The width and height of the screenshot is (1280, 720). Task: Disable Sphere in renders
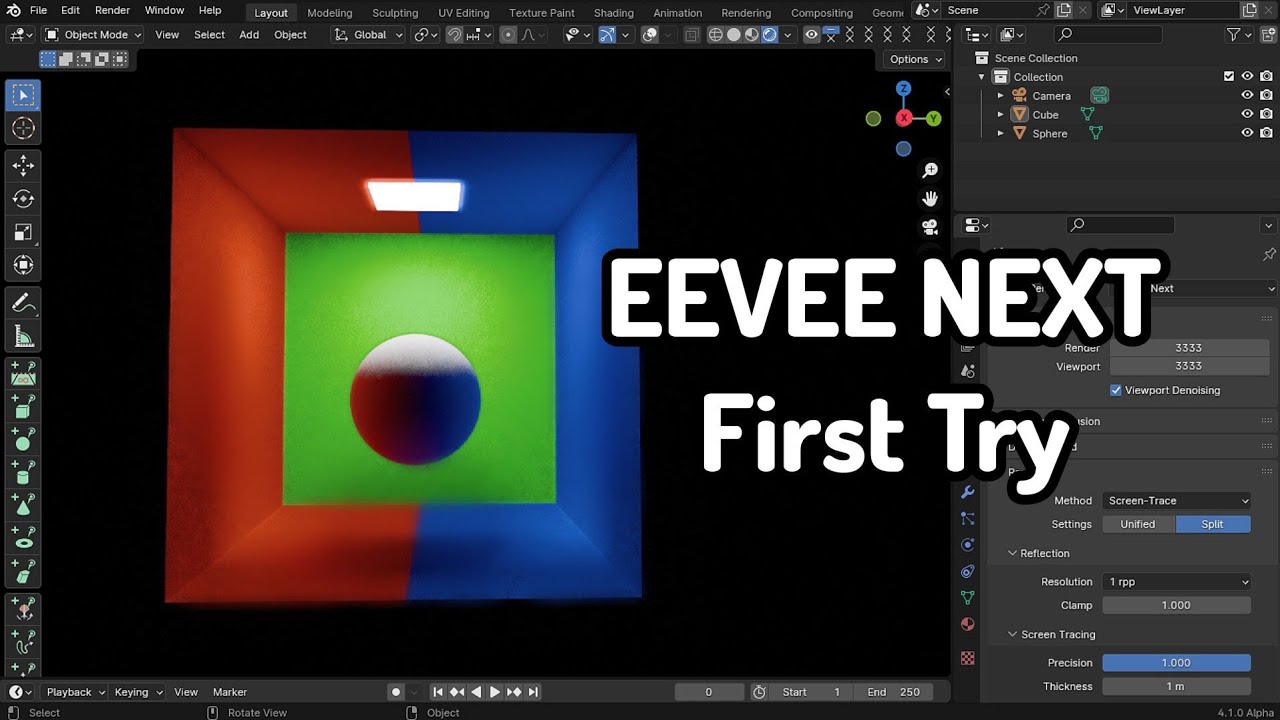pos(1267,134)
